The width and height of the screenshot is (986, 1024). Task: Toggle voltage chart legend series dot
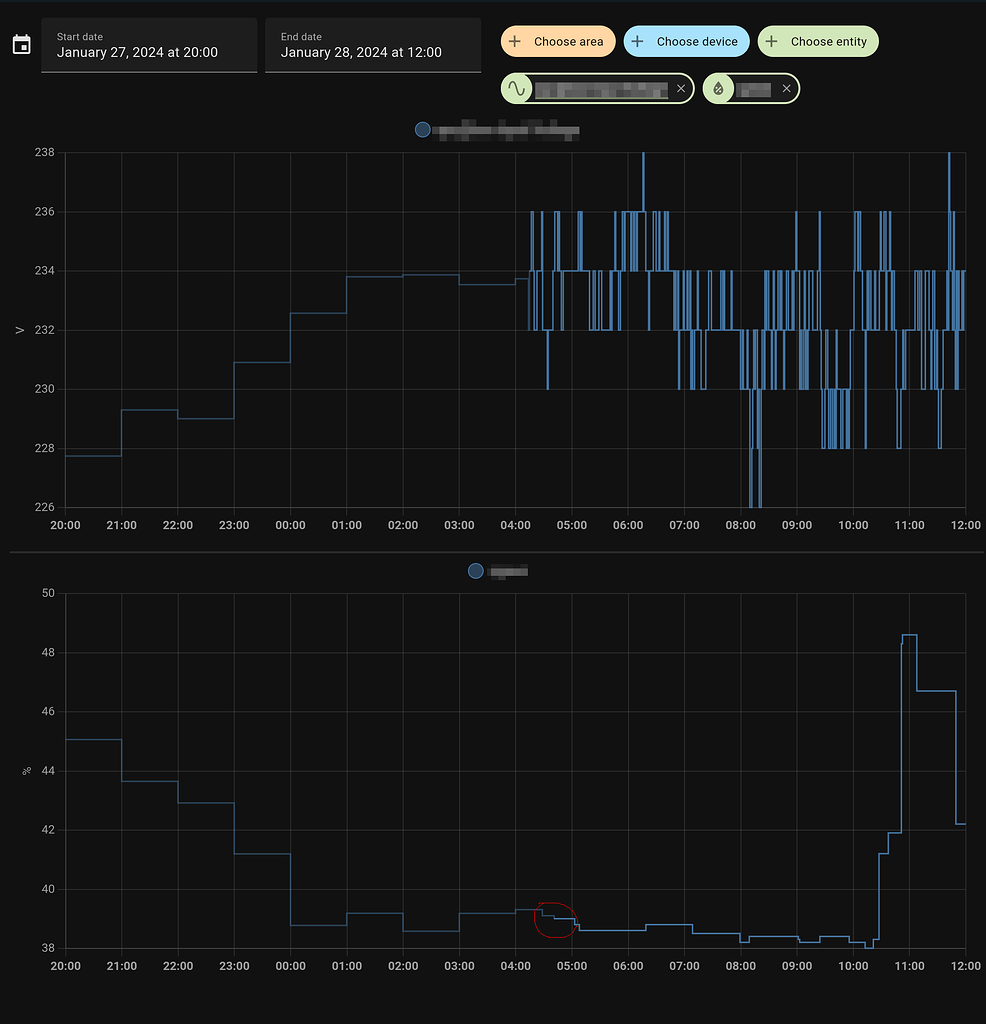(422, 129)
